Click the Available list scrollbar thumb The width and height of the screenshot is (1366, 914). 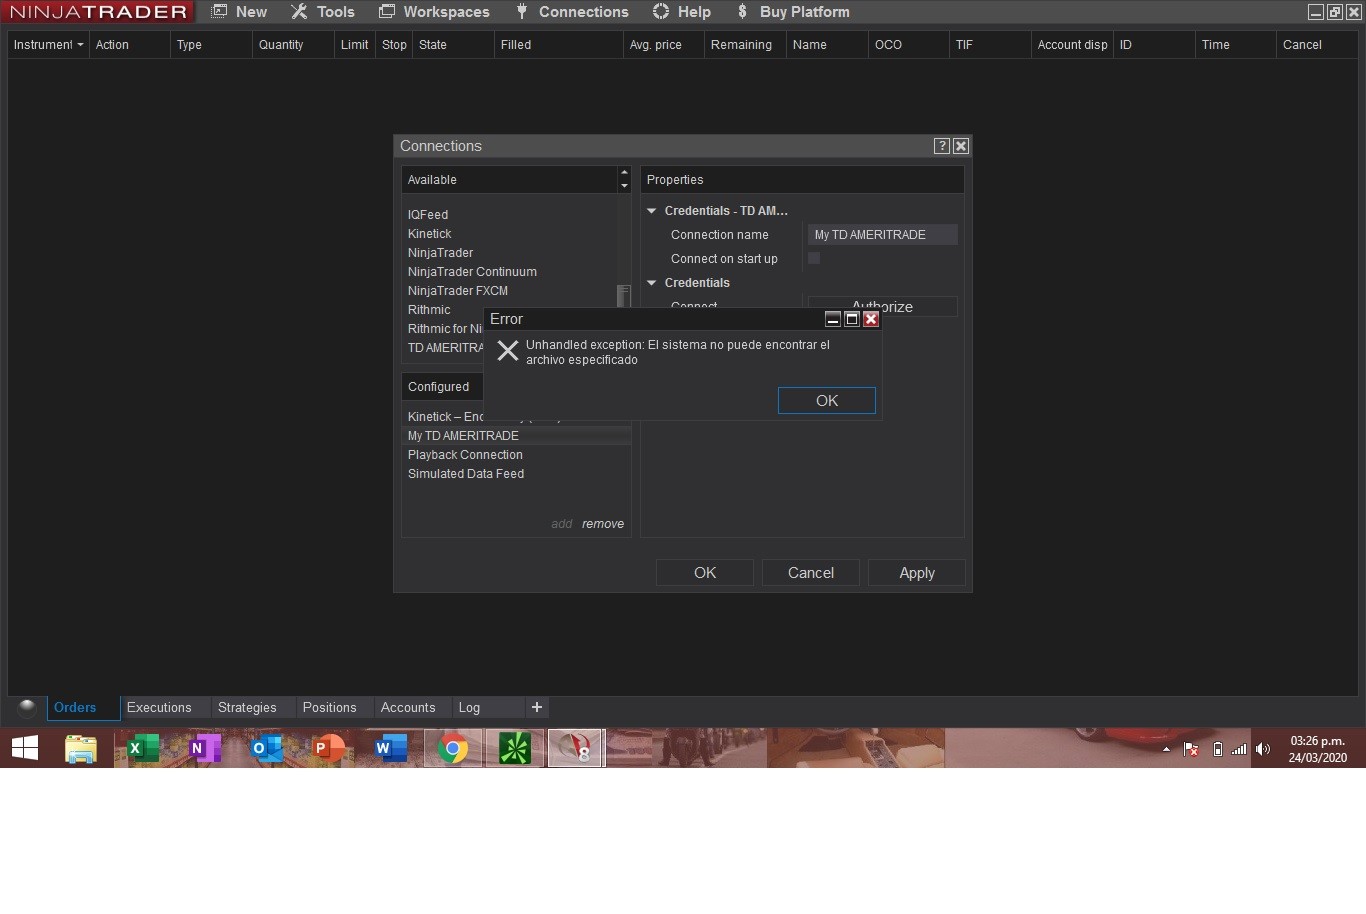tap(624, 295)
